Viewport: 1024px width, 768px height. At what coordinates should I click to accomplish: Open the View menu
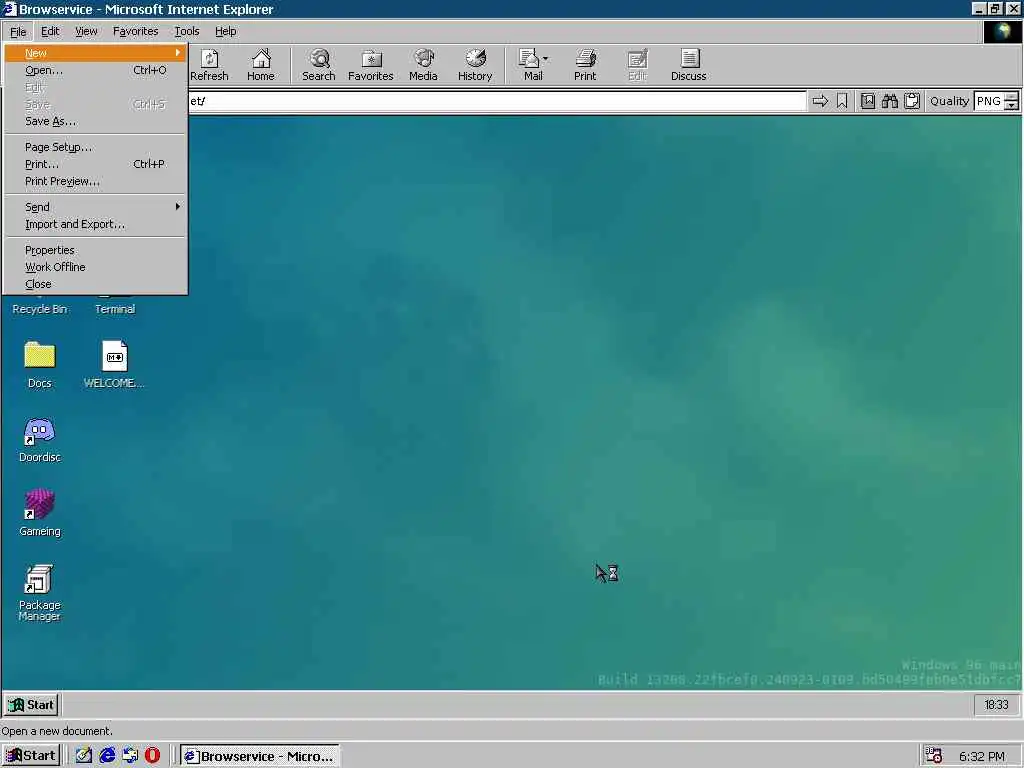[86, 31]
